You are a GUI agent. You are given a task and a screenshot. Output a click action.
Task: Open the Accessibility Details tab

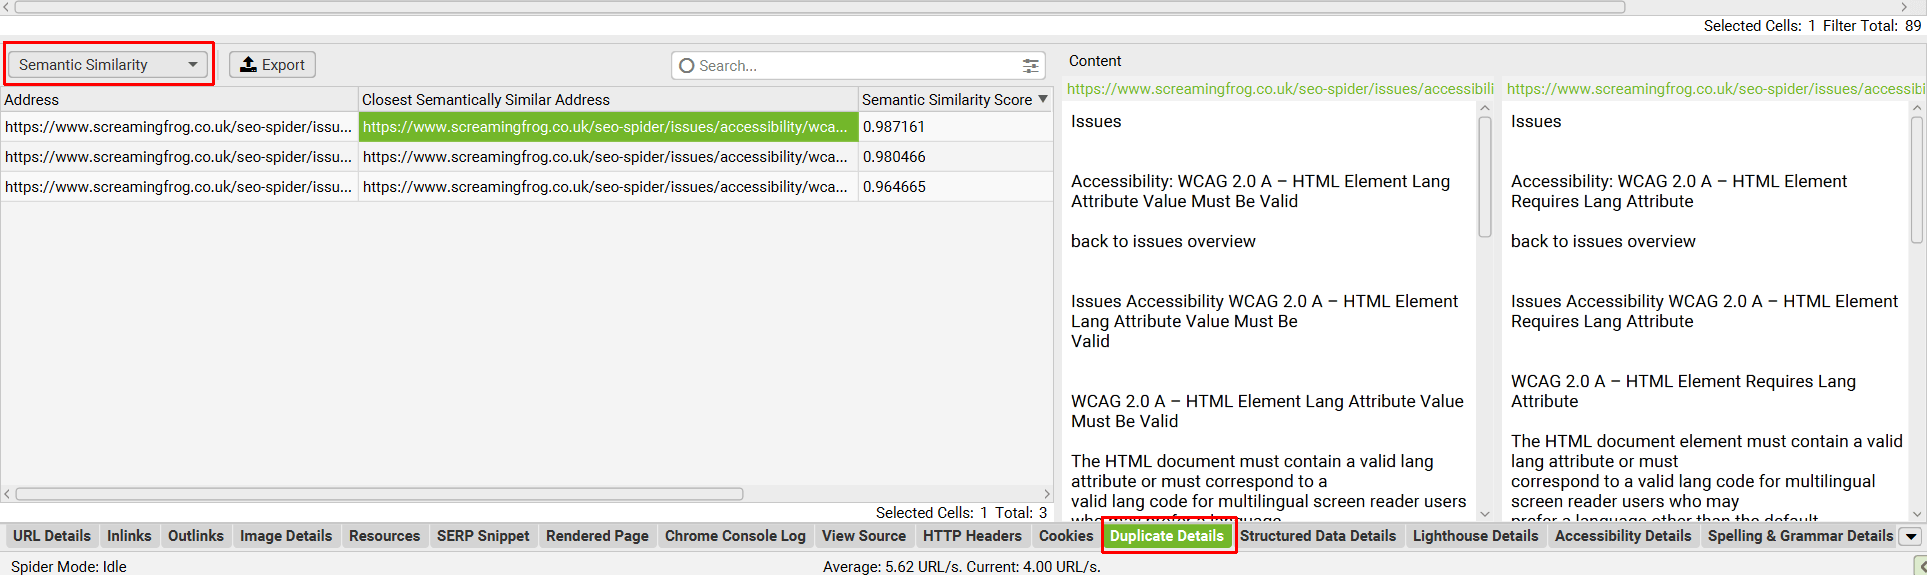point(1623,536)
